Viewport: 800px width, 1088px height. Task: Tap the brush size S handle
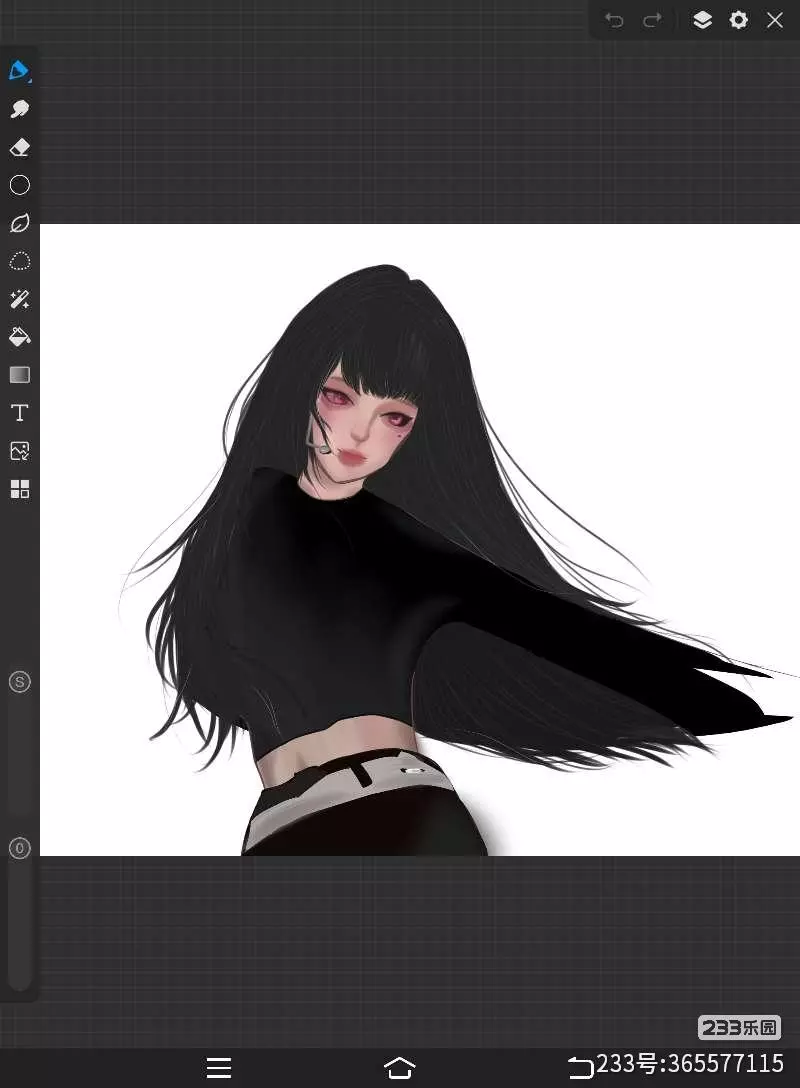tap(19, 682)
